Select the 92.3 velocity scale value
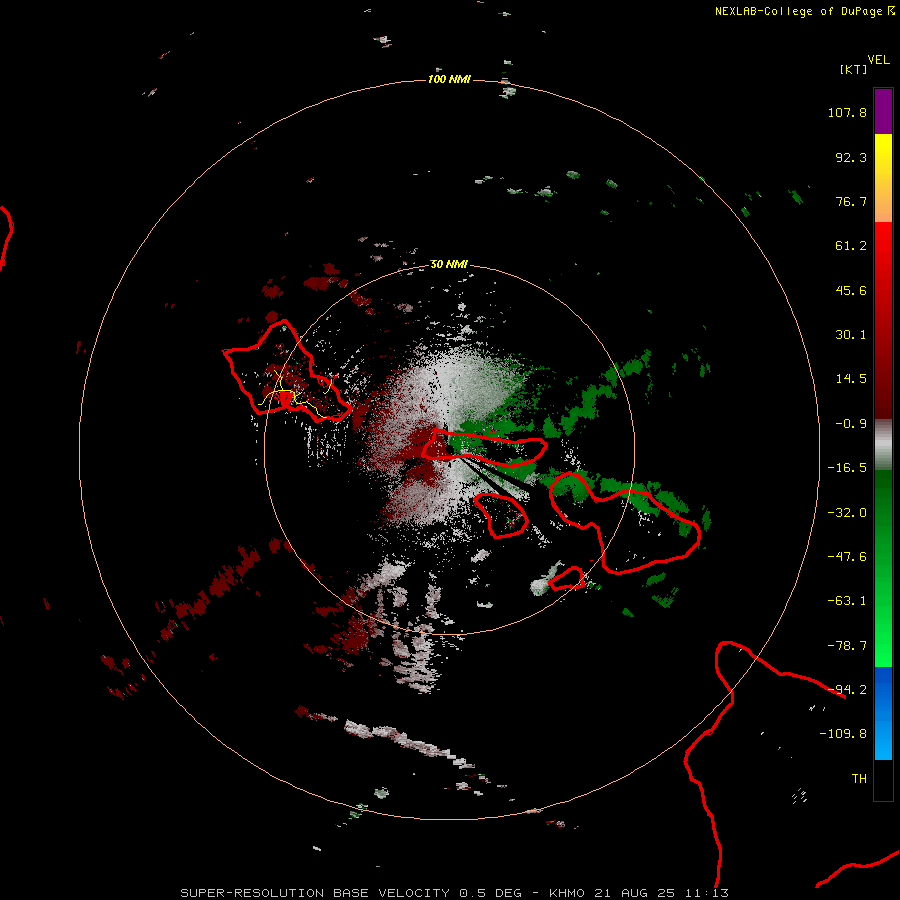This screenshot has width=900, height=900. (x=851, y=157)
